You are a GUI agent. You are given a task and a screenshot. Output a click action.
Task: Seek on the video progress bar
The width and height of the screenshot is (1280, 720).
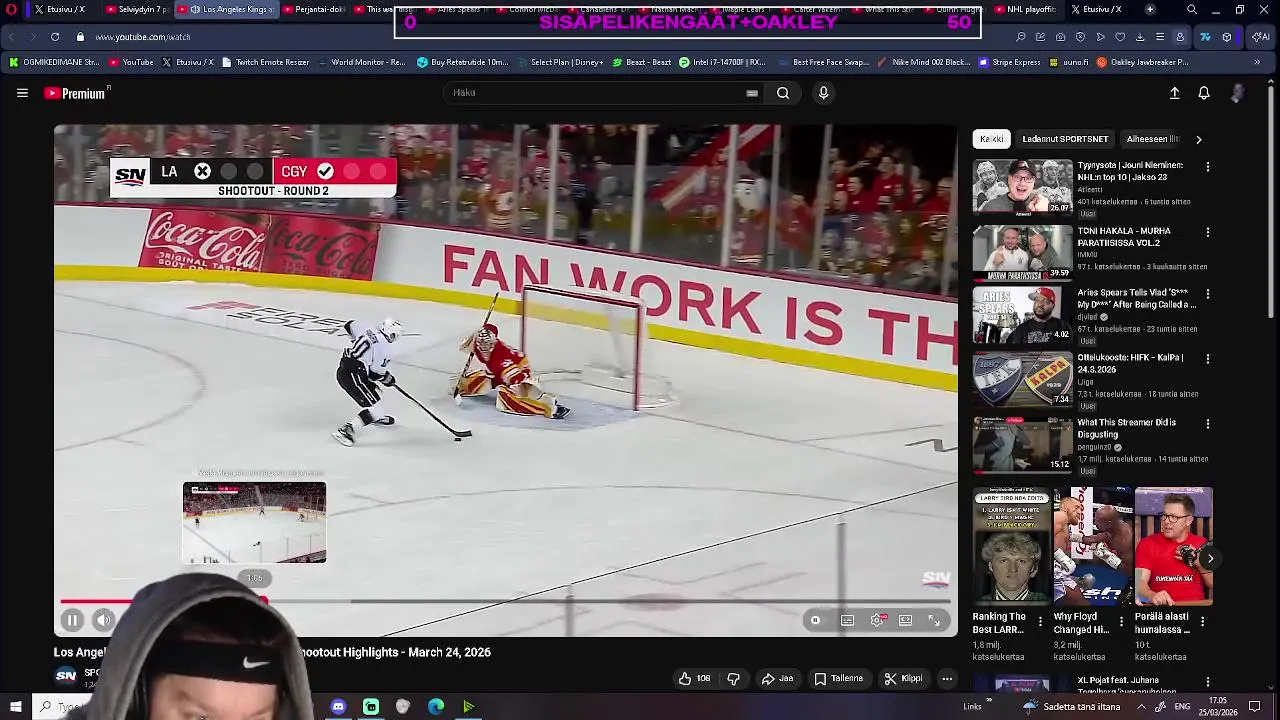pyautogui.click(x=505, y=602)
